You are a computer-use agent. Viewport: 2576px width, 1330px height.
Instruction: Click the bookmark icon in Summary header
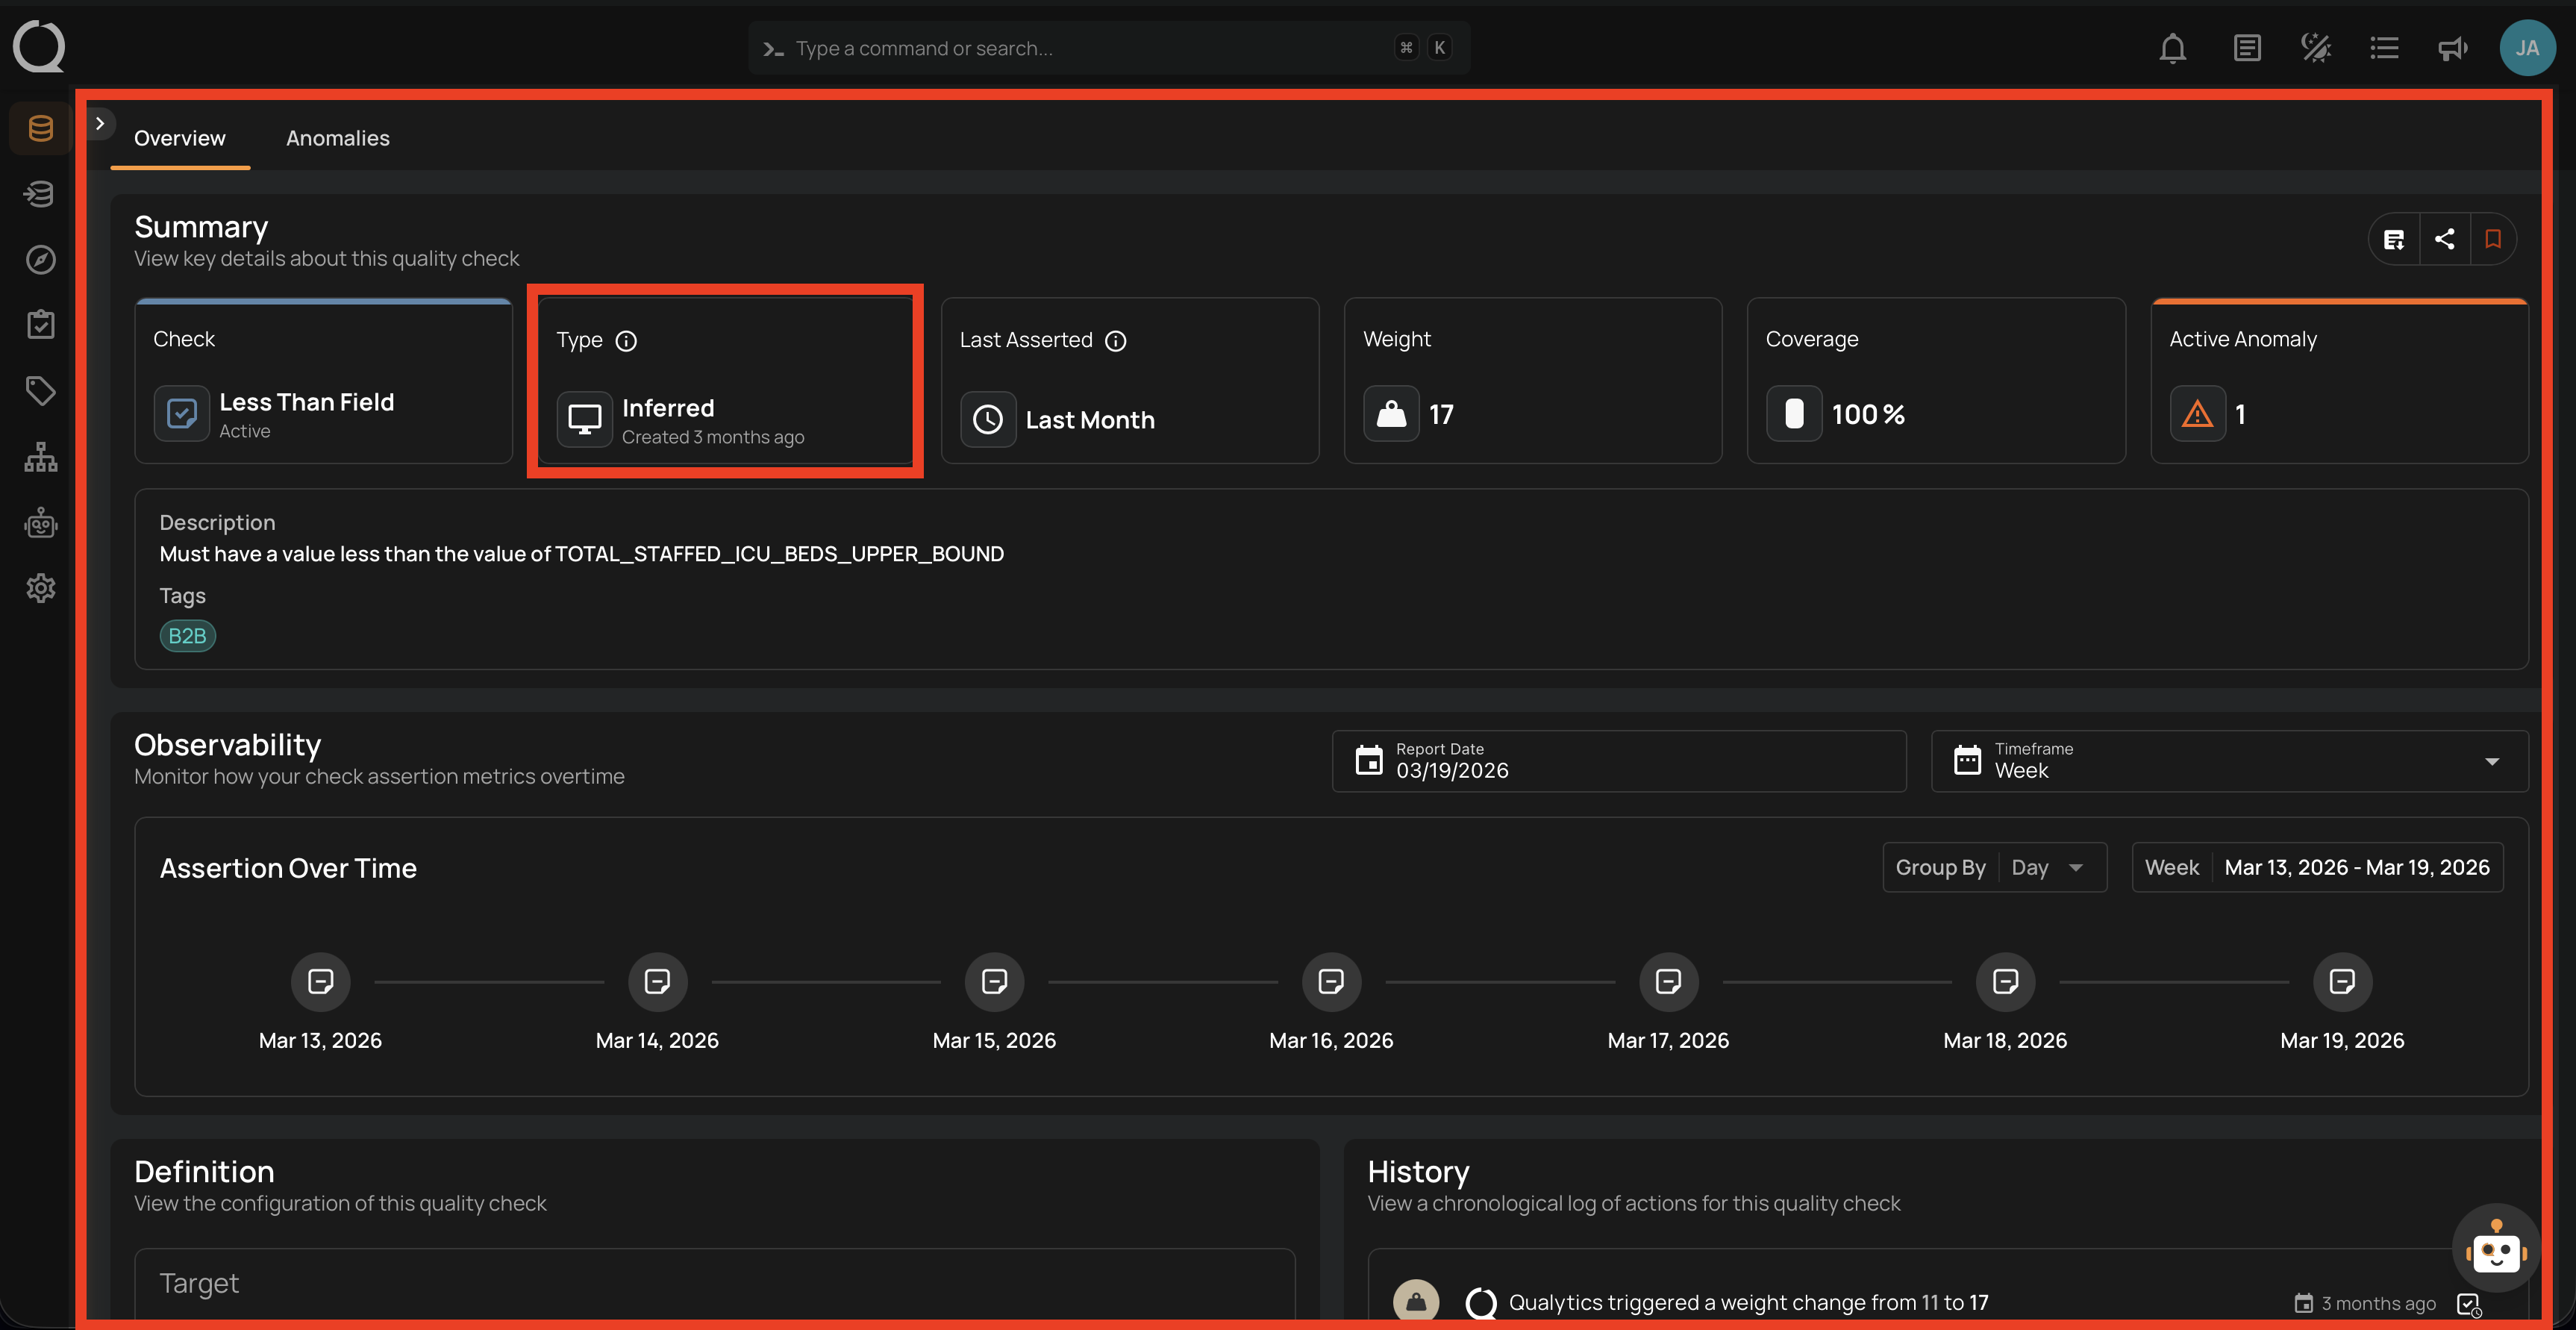2492,239
